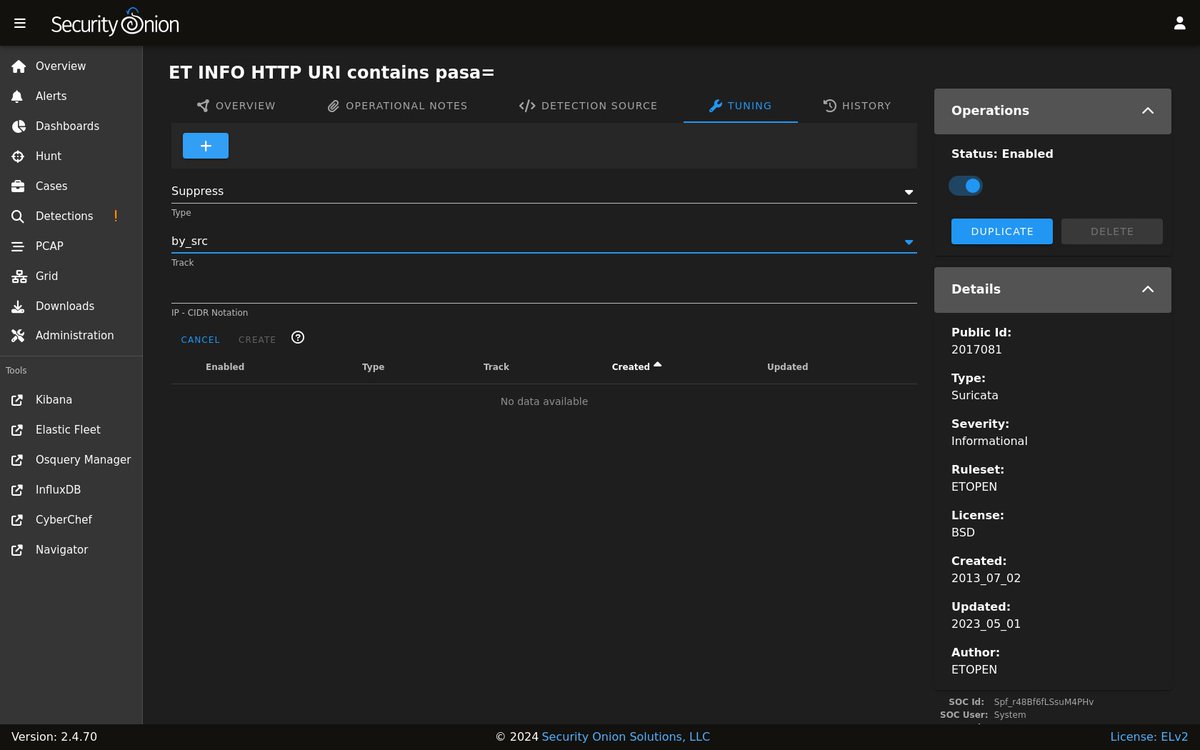
Task: Launch Navigator external link icon
Action: click(17, 550)
